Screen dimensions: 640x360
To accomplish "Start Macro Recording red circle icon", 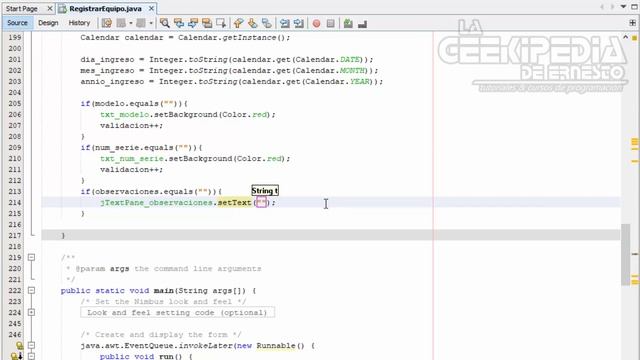I will click(316, 24).
